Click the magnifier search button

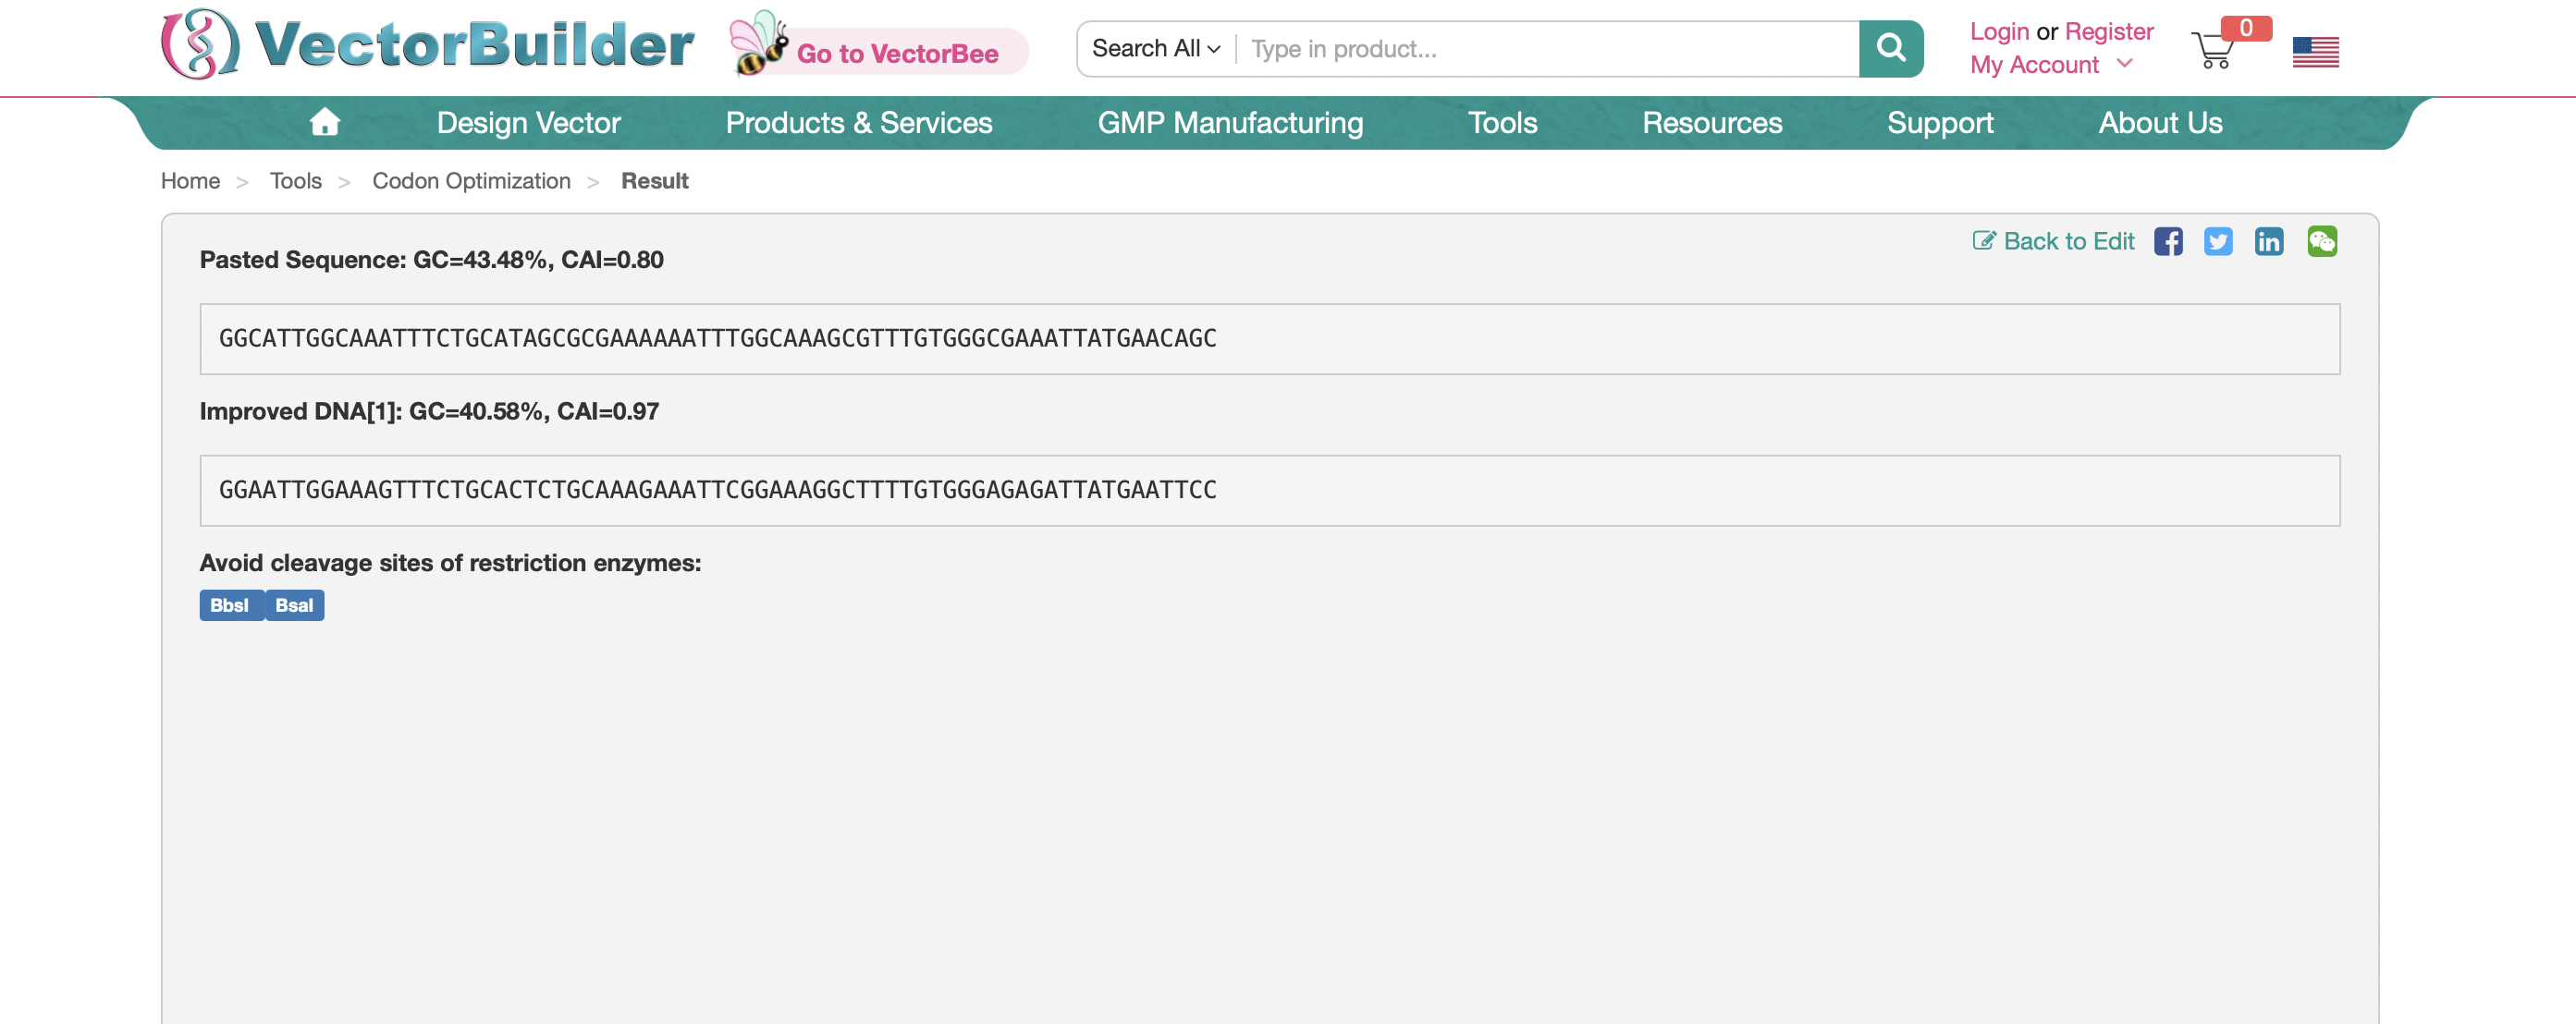(1890, 48)
